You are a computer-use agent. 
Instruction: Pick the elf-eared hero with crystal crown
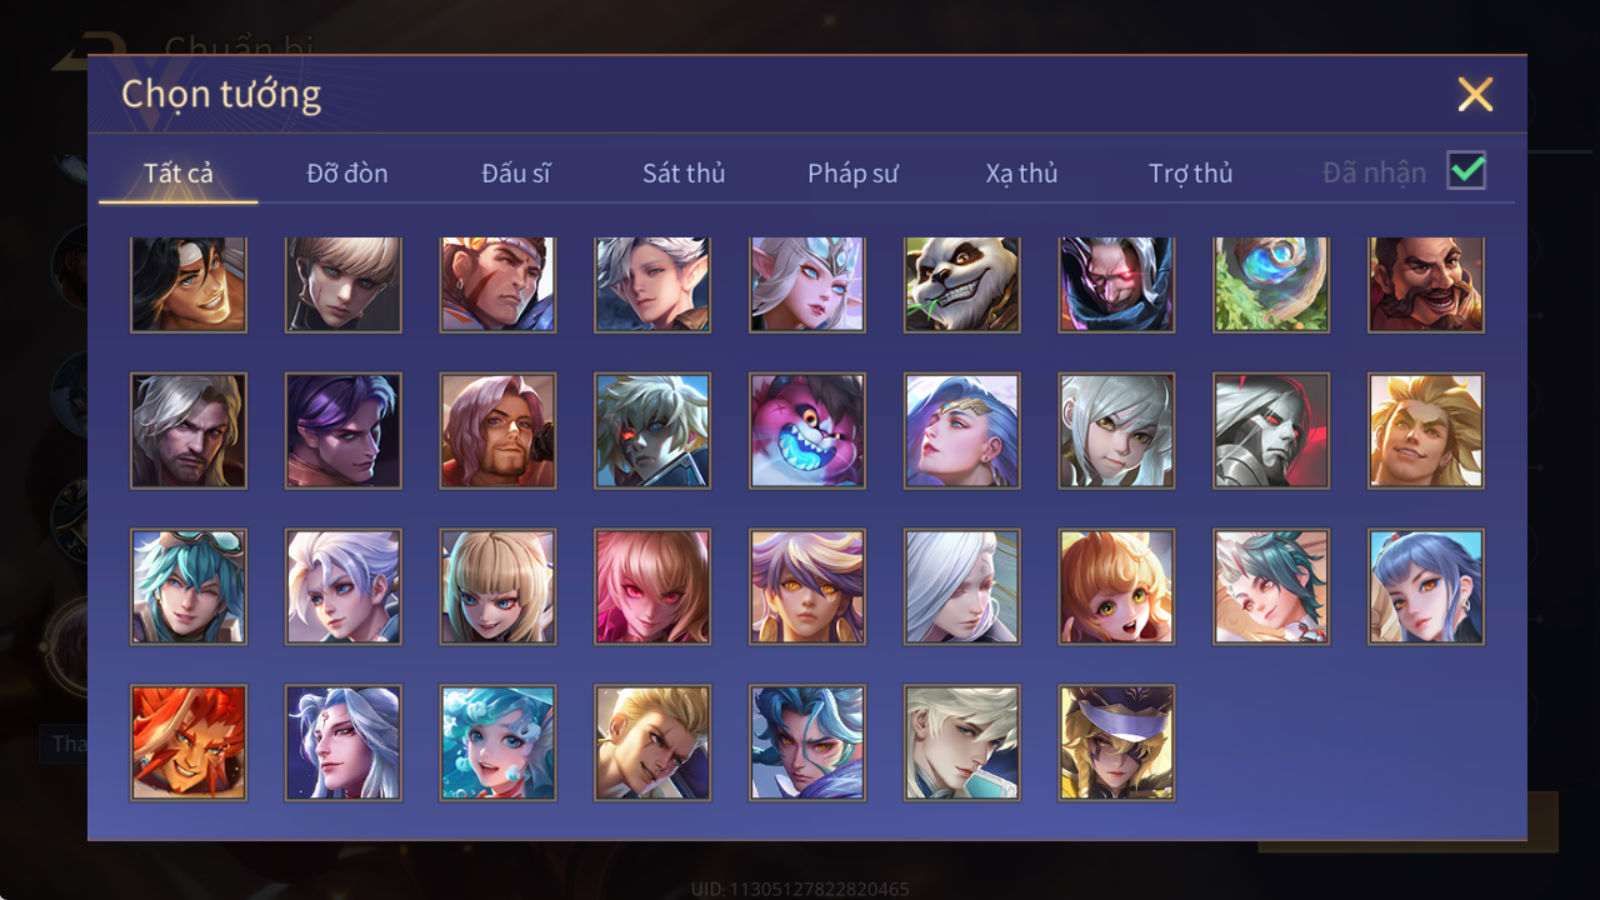click(x=807, y=285)
